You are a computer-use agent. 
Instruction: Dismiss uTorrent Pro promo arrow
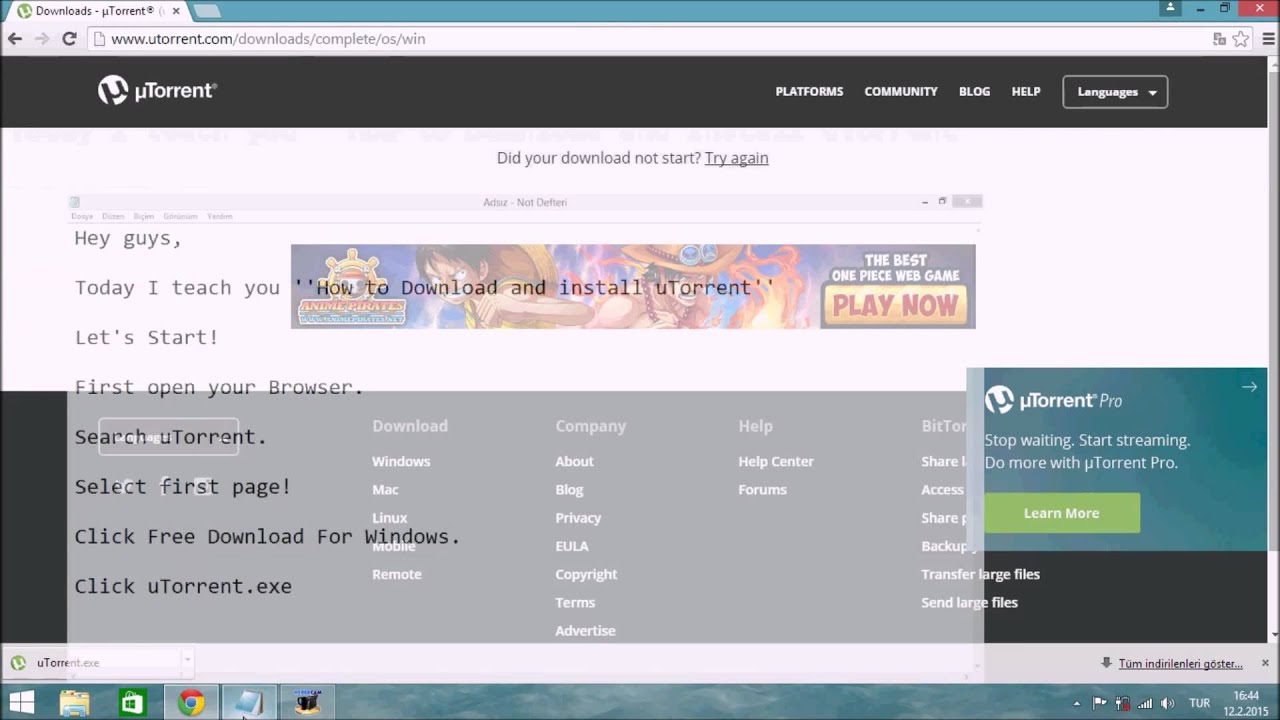tap(1249, 387)
